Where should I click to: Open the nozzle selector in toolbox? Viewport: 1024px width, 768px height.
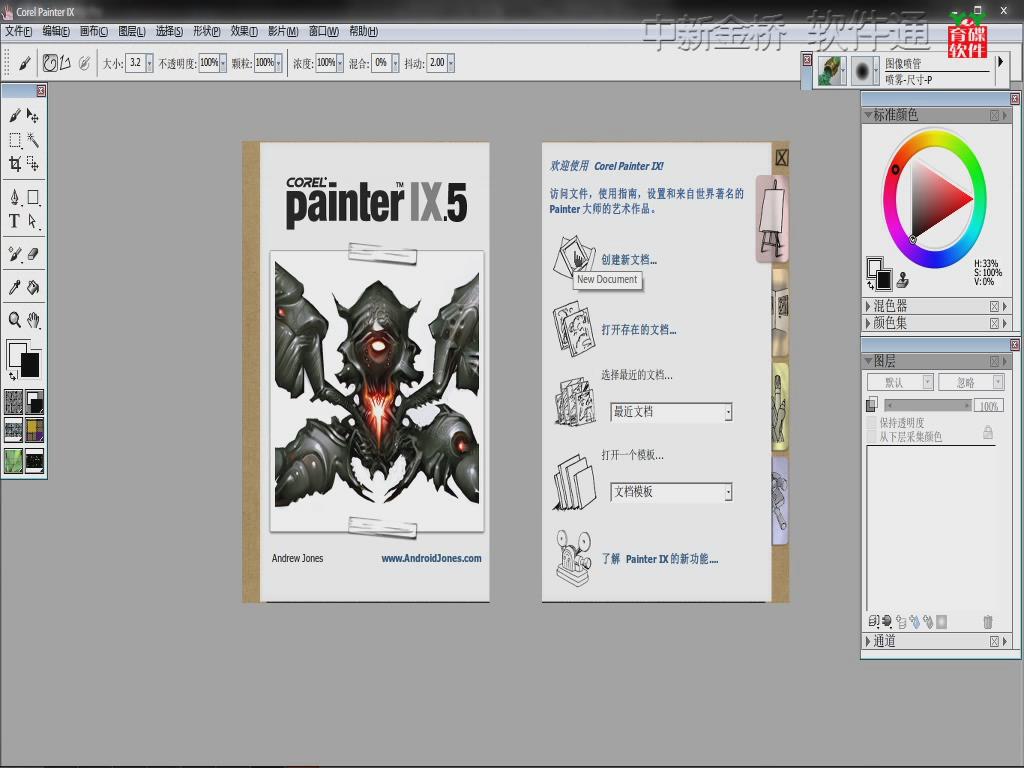coord(34,460)
